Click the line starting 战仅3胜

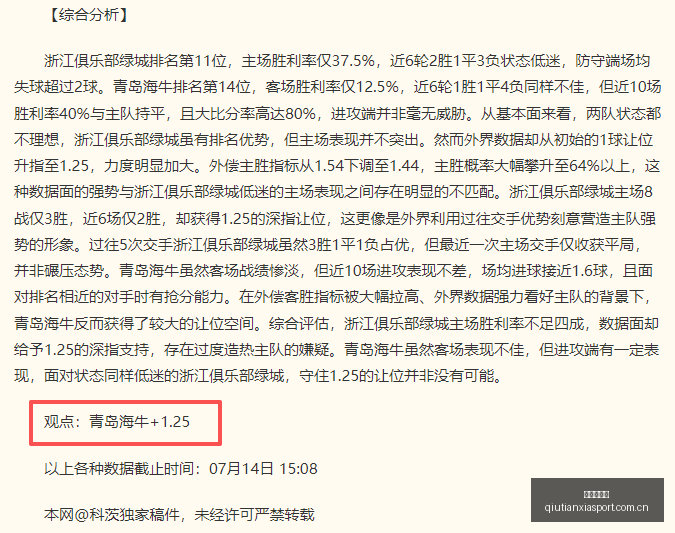(x=335, y=219)
